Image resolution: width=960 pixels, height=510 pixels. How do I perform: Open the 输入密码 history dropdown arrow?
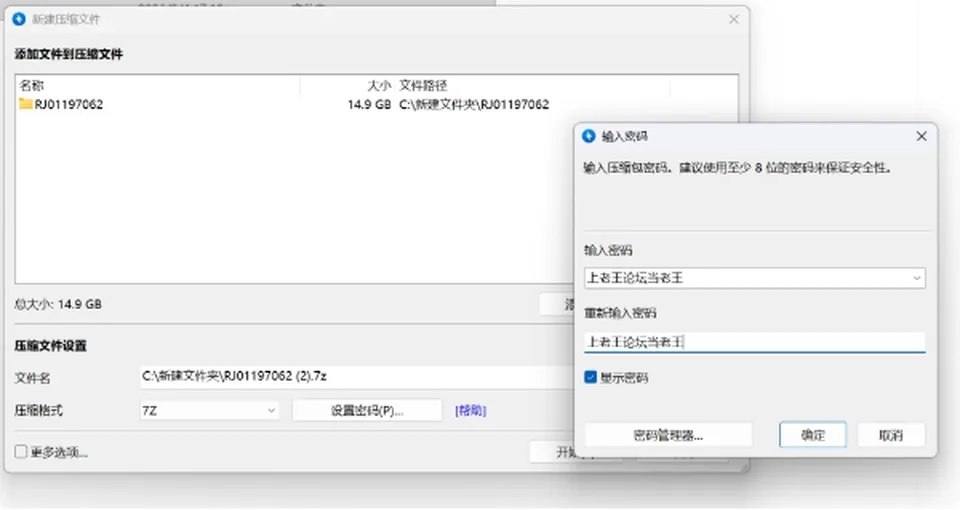917,278
